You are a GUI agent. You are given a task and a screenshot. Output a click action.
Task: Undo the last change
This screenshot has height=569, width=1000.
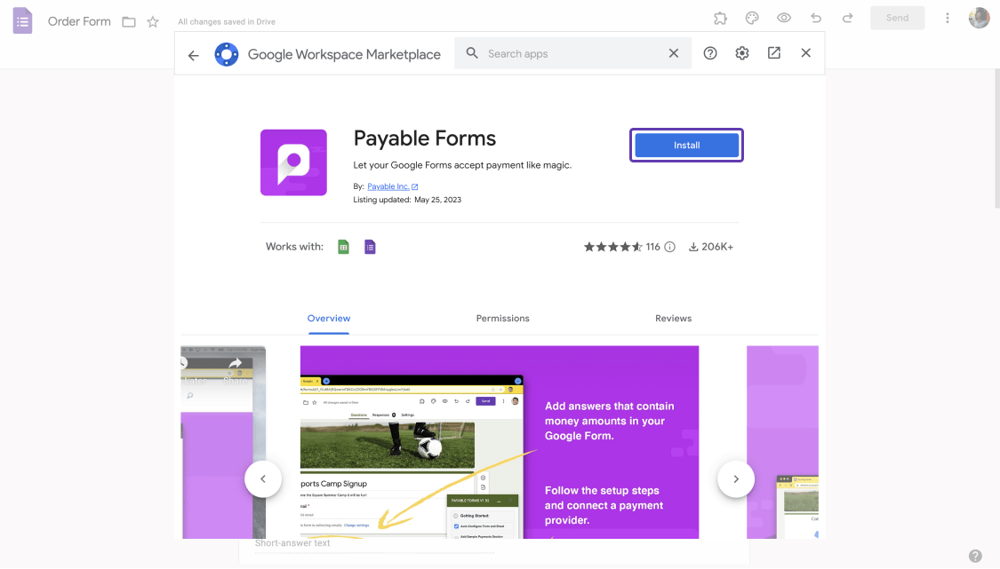pyautogui.click(x=816, y=18)
